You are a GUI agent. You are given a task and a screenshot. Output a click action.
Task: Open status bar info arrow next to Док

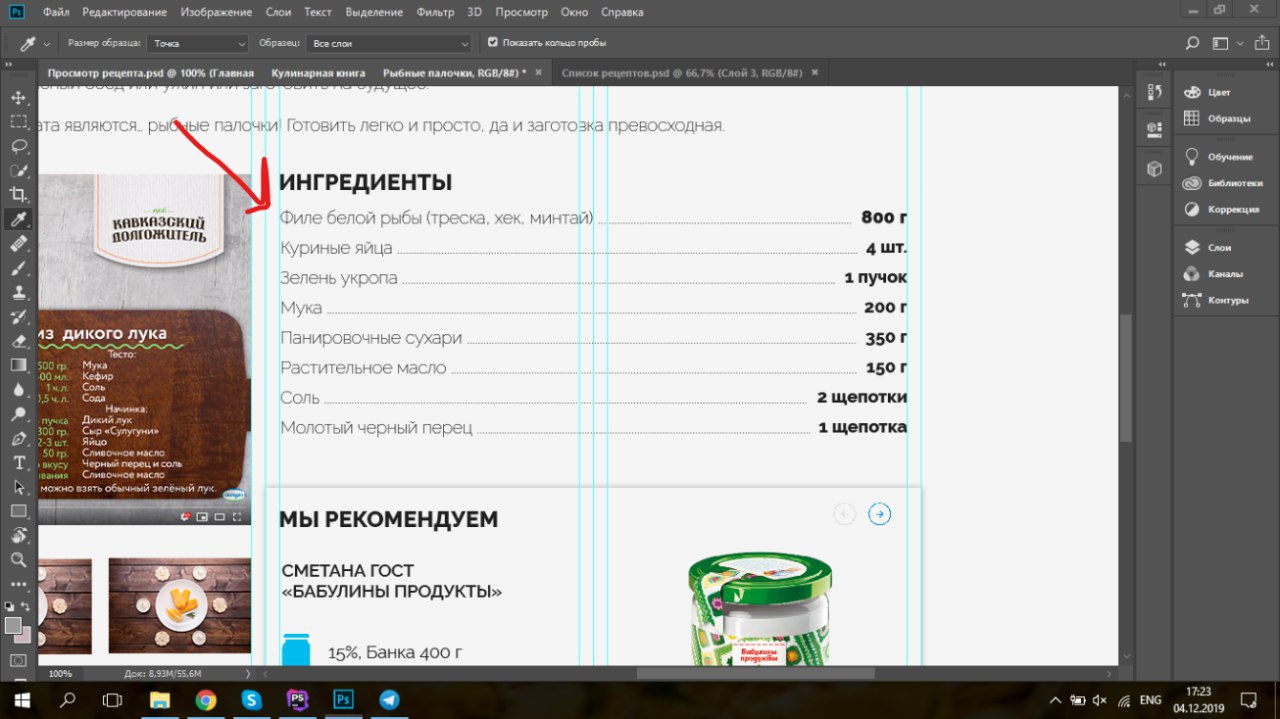pos(247,674)
